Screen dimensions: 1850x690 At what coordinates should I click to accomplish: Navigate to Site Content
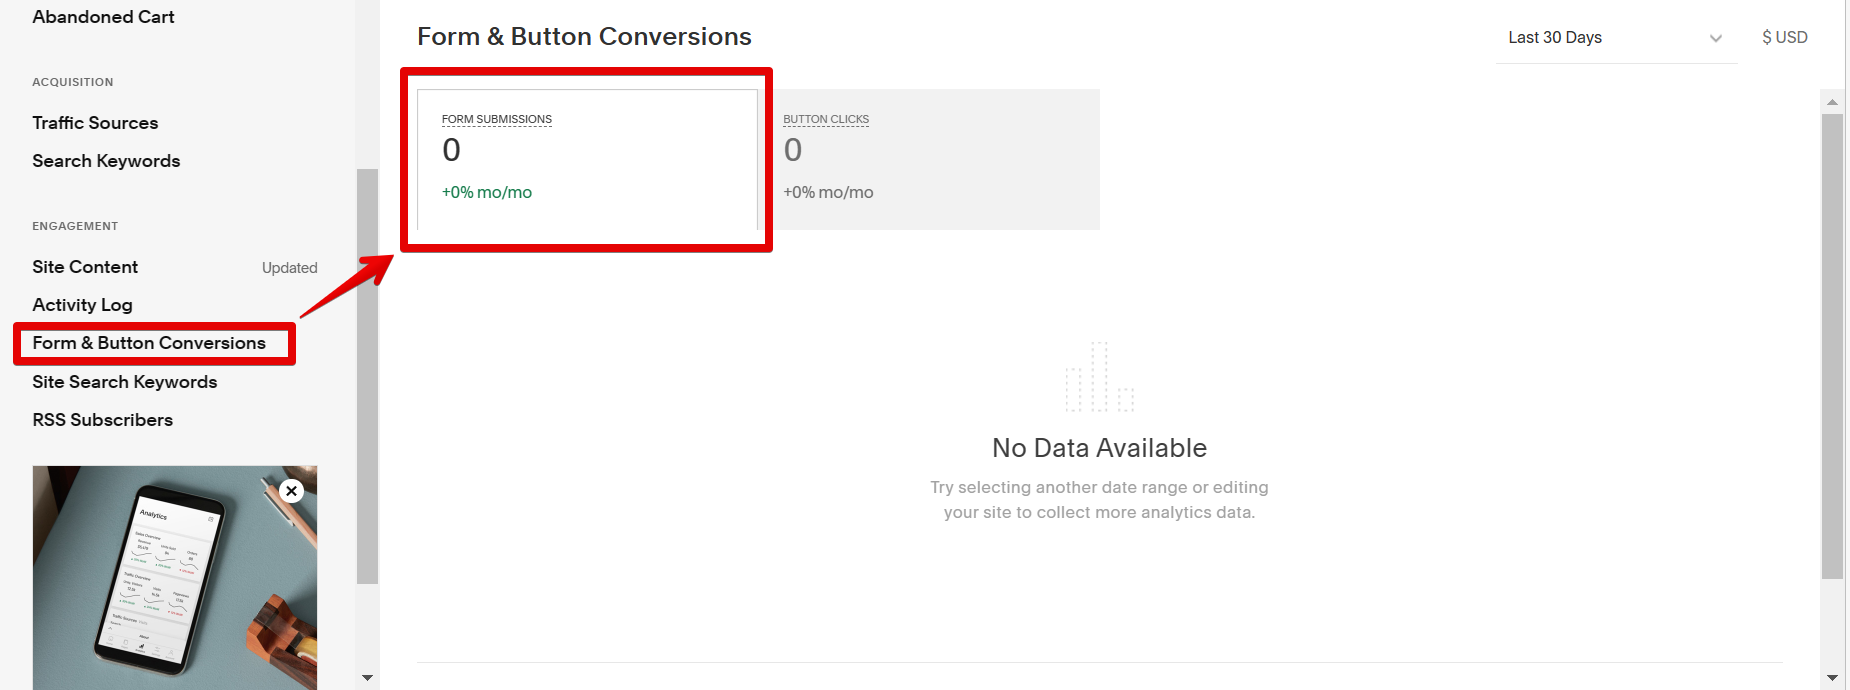pos(85,267)
